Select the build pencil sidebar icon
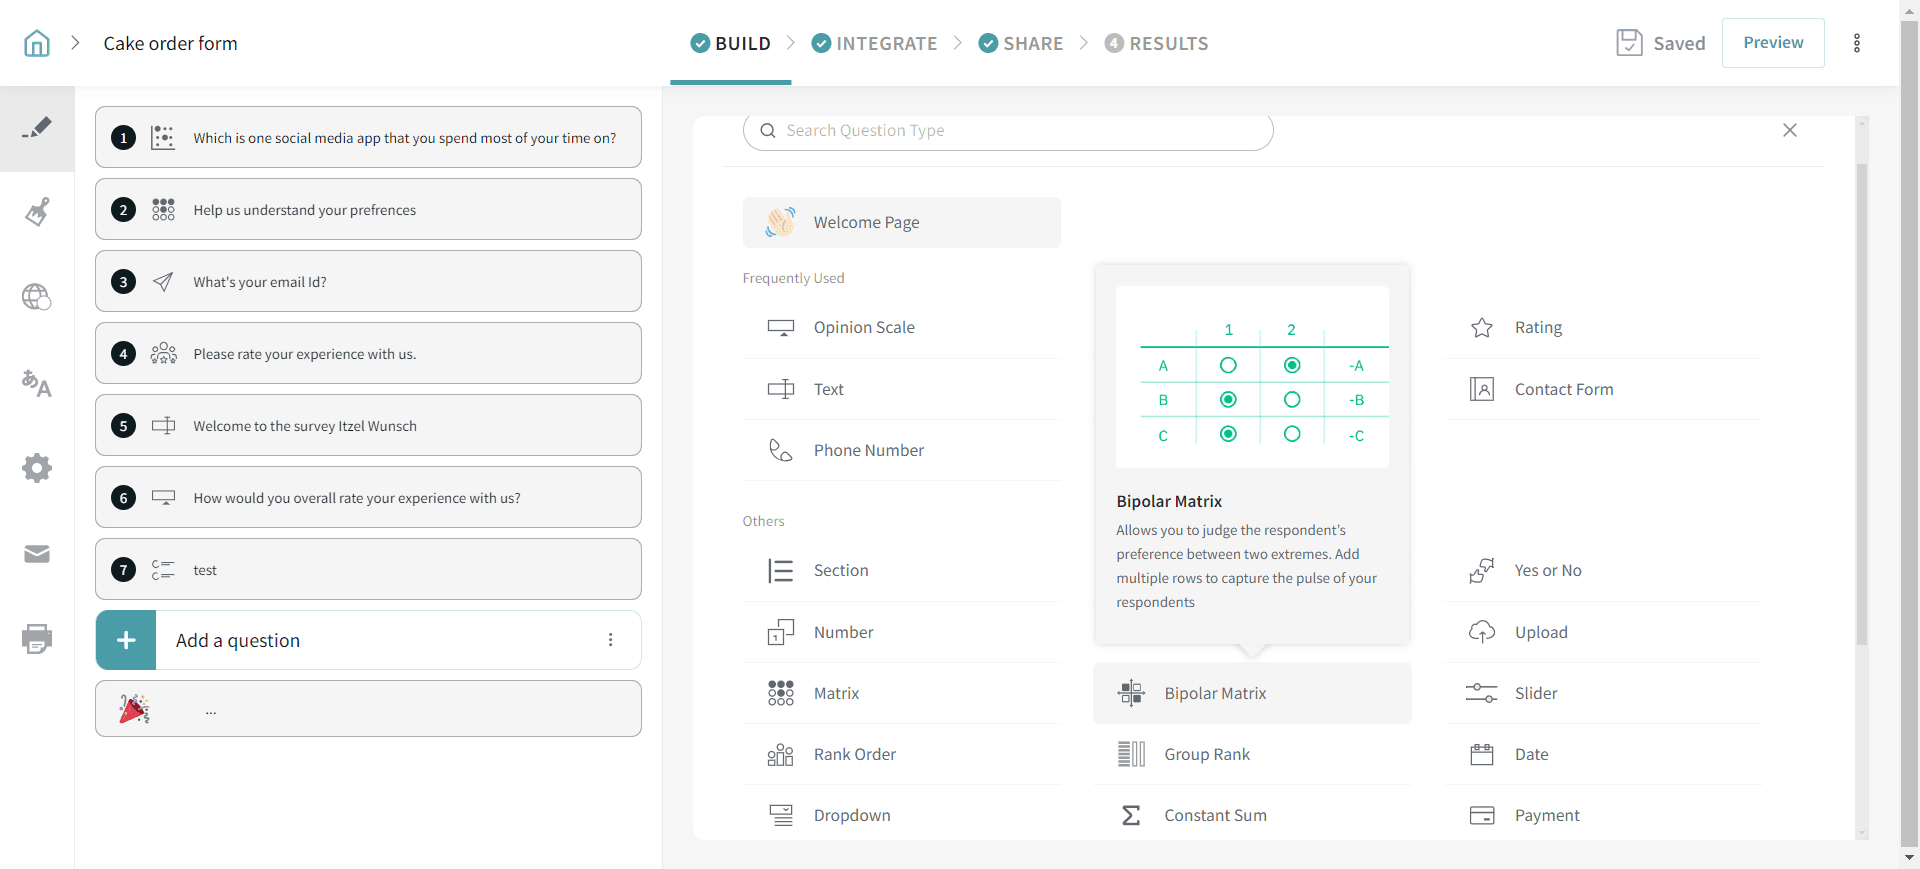 point(37,128)
